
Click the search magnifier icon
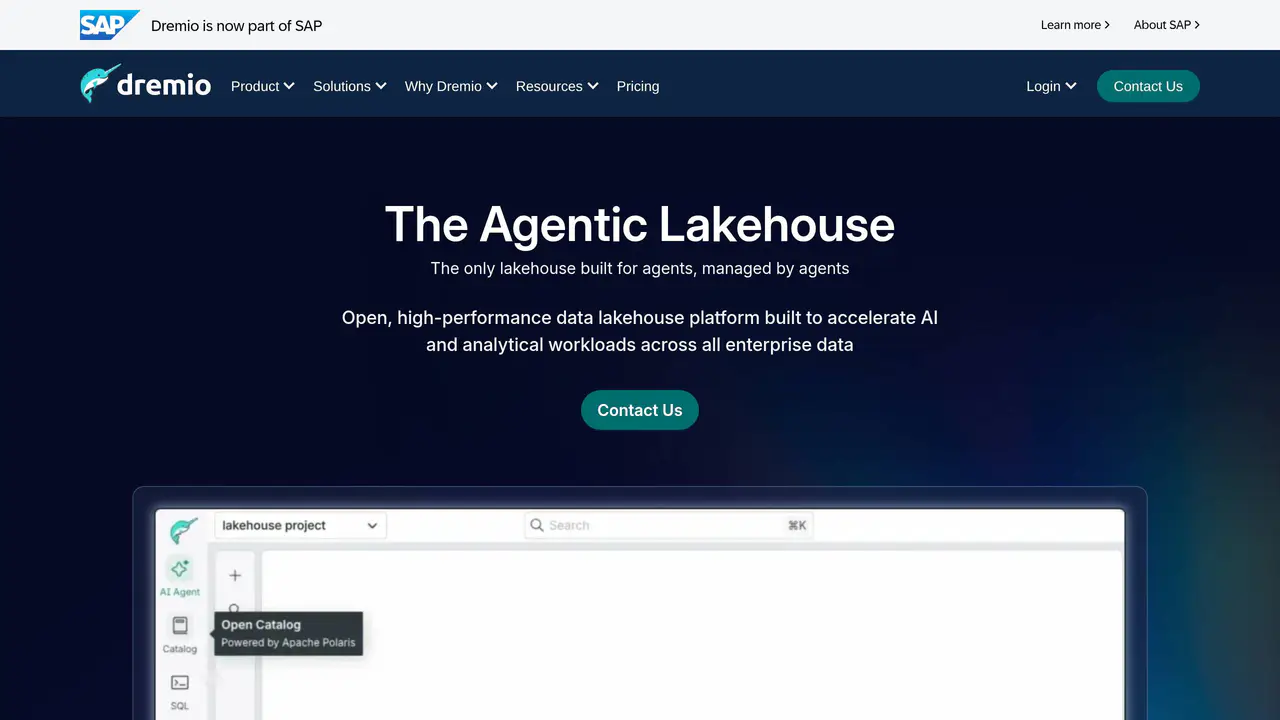point(537,525)
